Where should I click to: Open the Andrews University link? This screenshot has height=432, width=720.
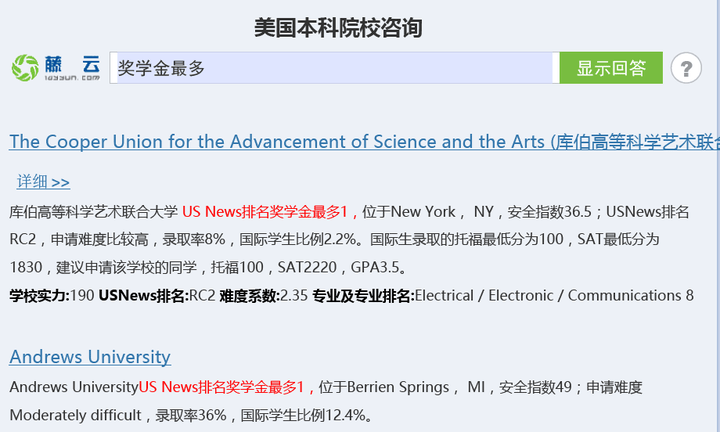click(x=90, y=357)
